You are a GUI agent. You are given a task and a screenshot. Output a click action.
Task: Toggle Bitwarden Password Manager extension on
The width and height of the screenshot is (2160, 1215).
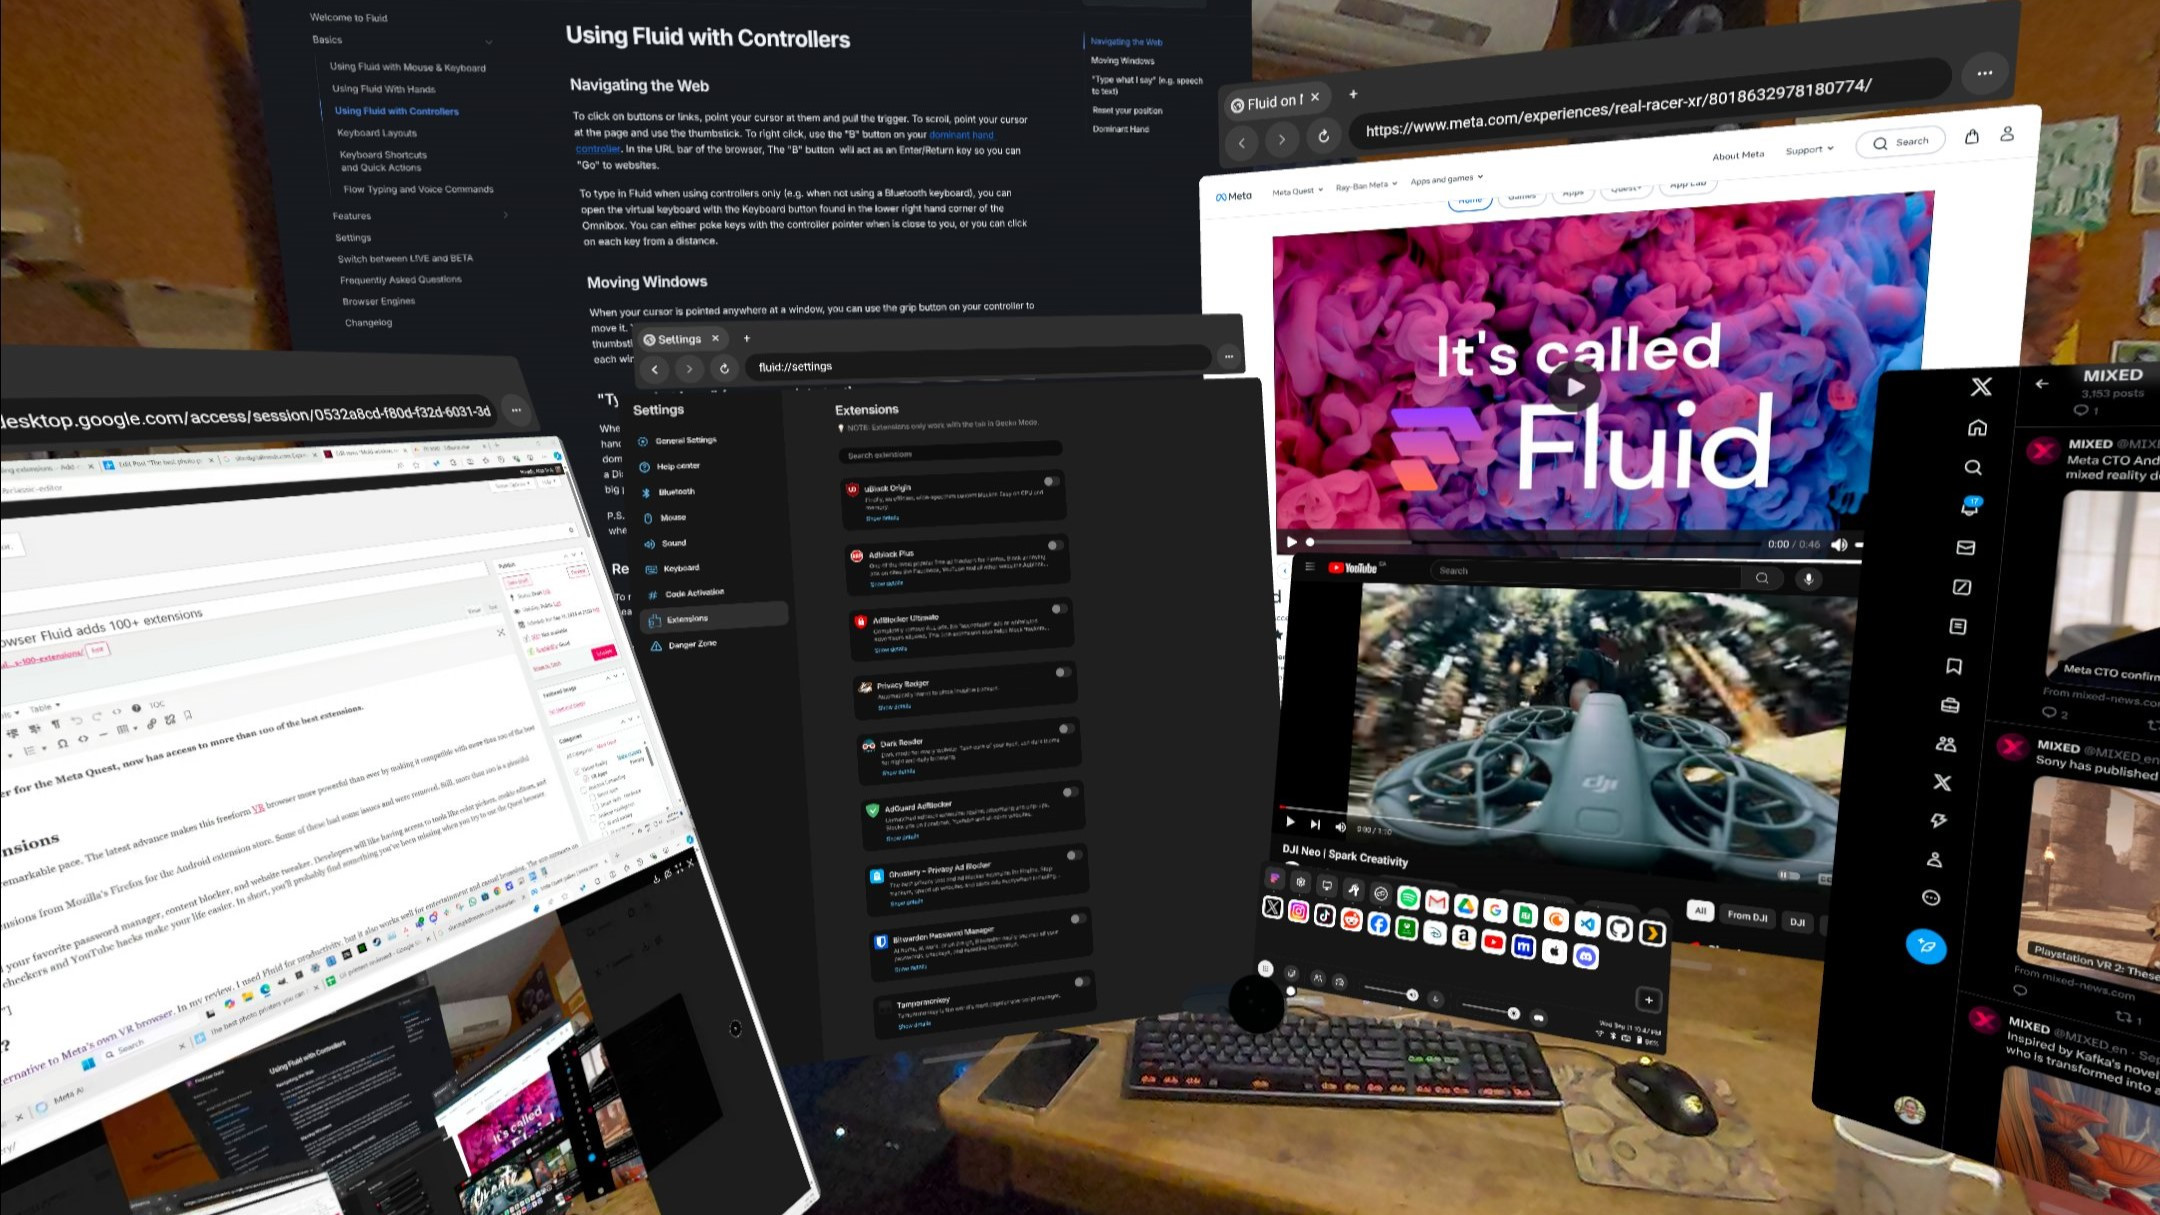coord(1077,919)
